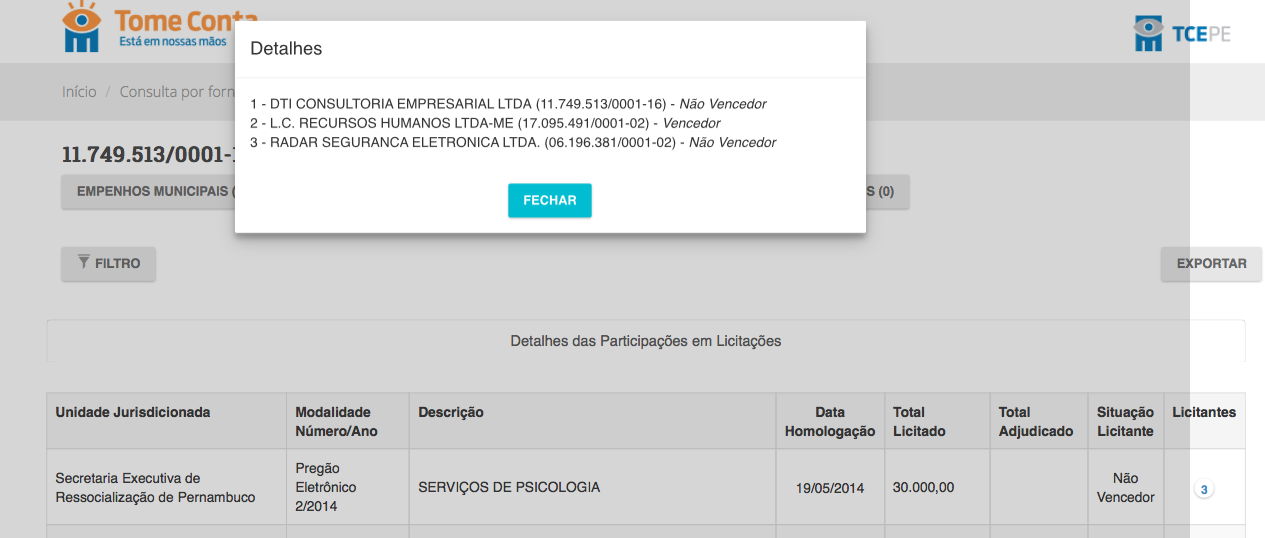The height and width of the screenshot is (538, 1265).
Task: Click the Total Adjudicado column header
Action: click(x=1035, y=421)
